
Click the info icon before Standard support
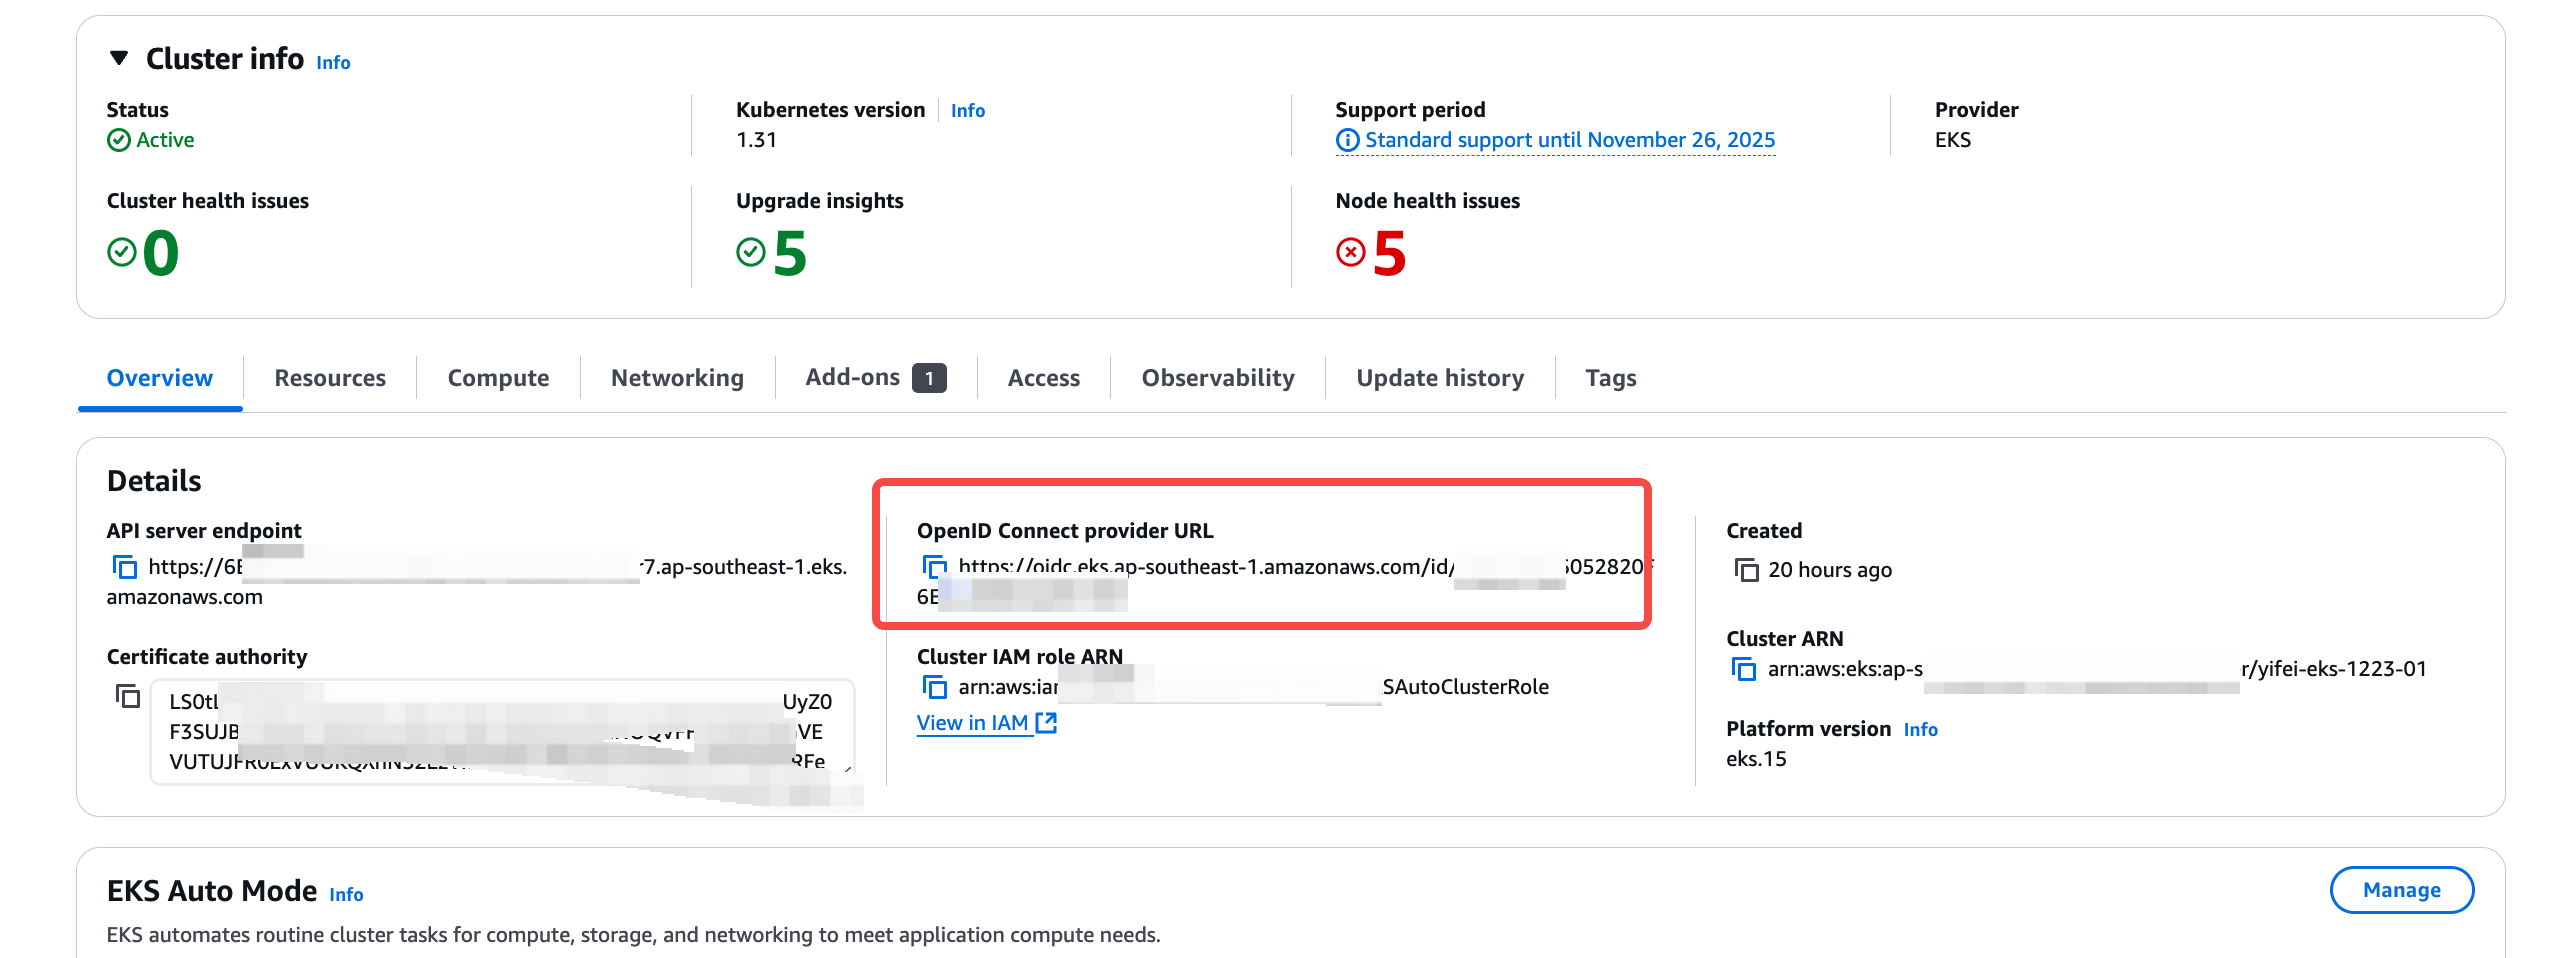click(1347, 140)
